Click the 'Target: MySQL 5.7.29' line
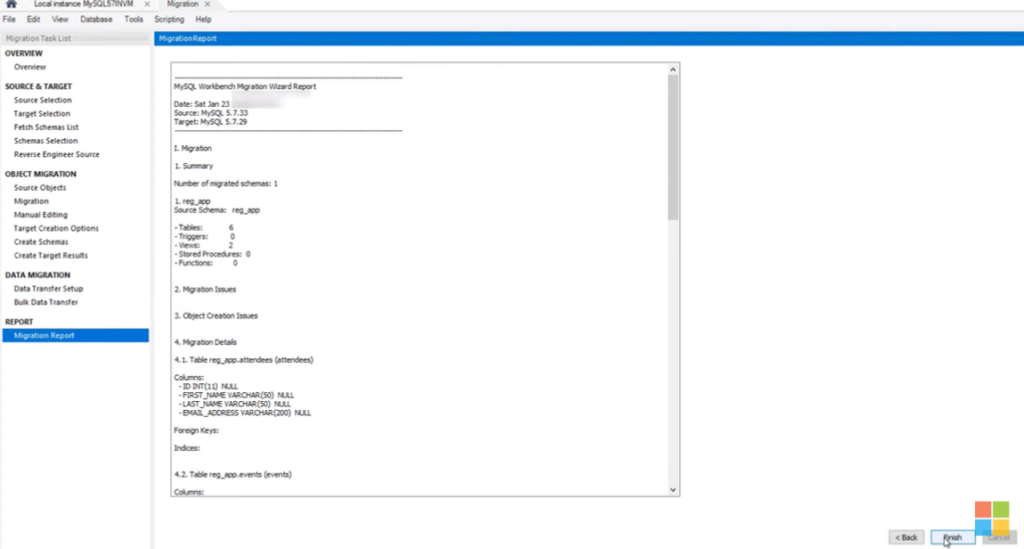1024x549 pixels. [210, 122]
